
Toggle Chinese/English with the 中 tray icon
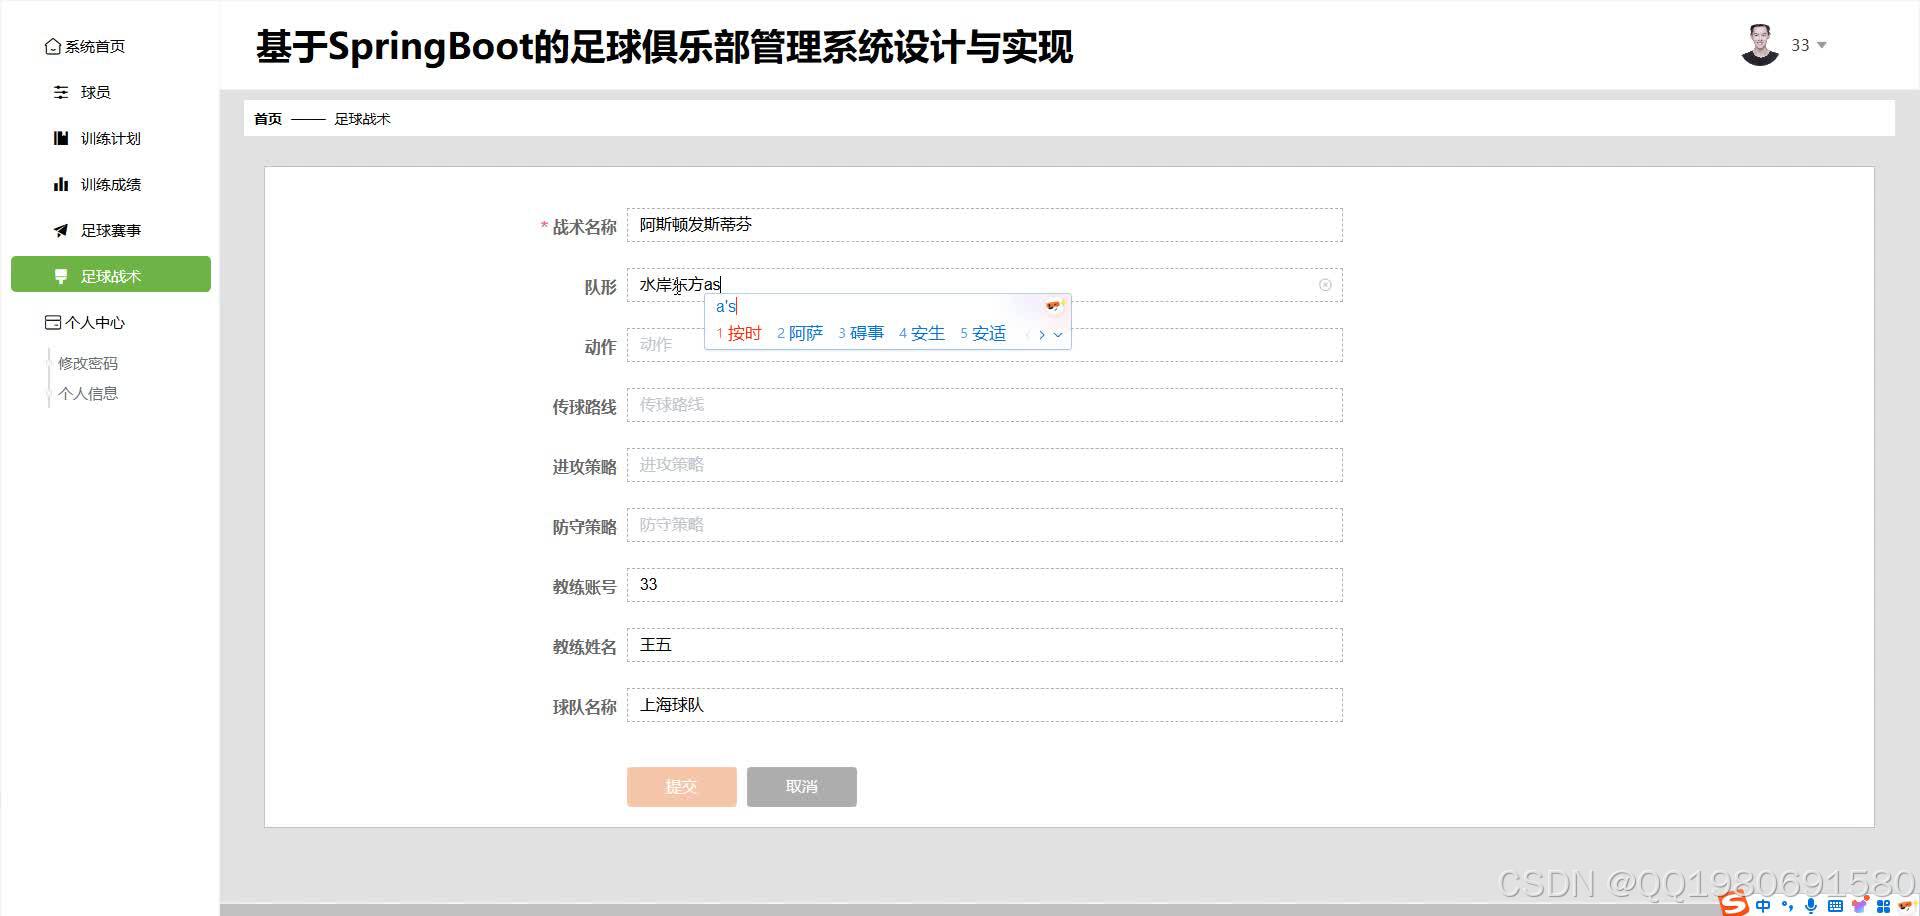pyautogui.click(x=1764, y=906)
